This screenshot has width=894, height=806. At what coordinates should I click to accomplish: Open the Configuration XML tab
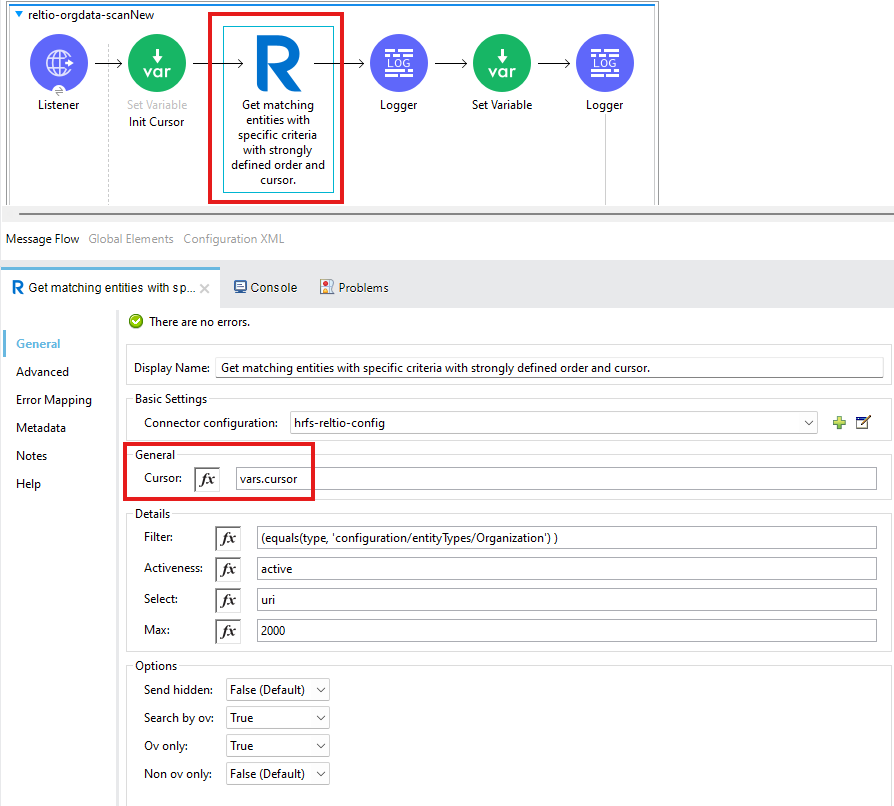point(234,239)
